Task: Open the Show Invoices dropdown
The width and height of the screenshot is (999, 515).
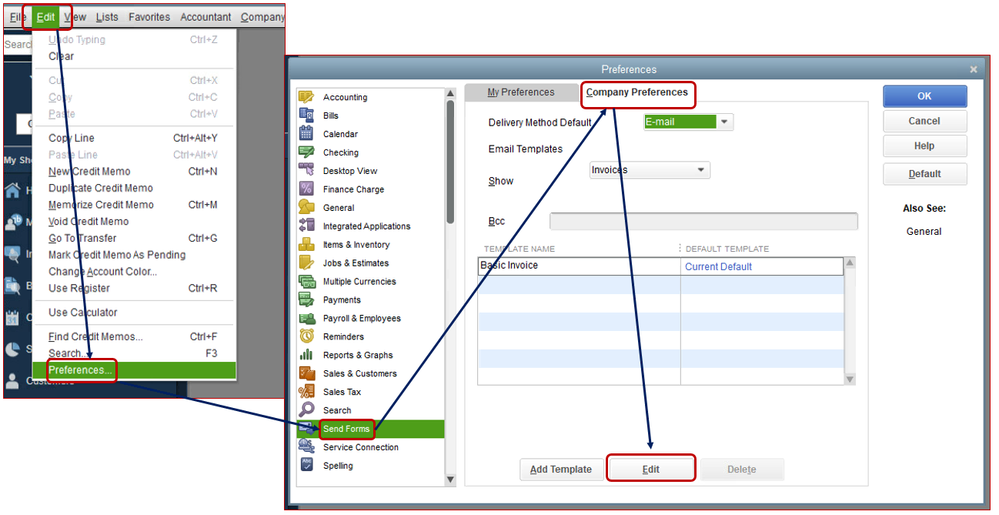Action: tap(701, 170)
